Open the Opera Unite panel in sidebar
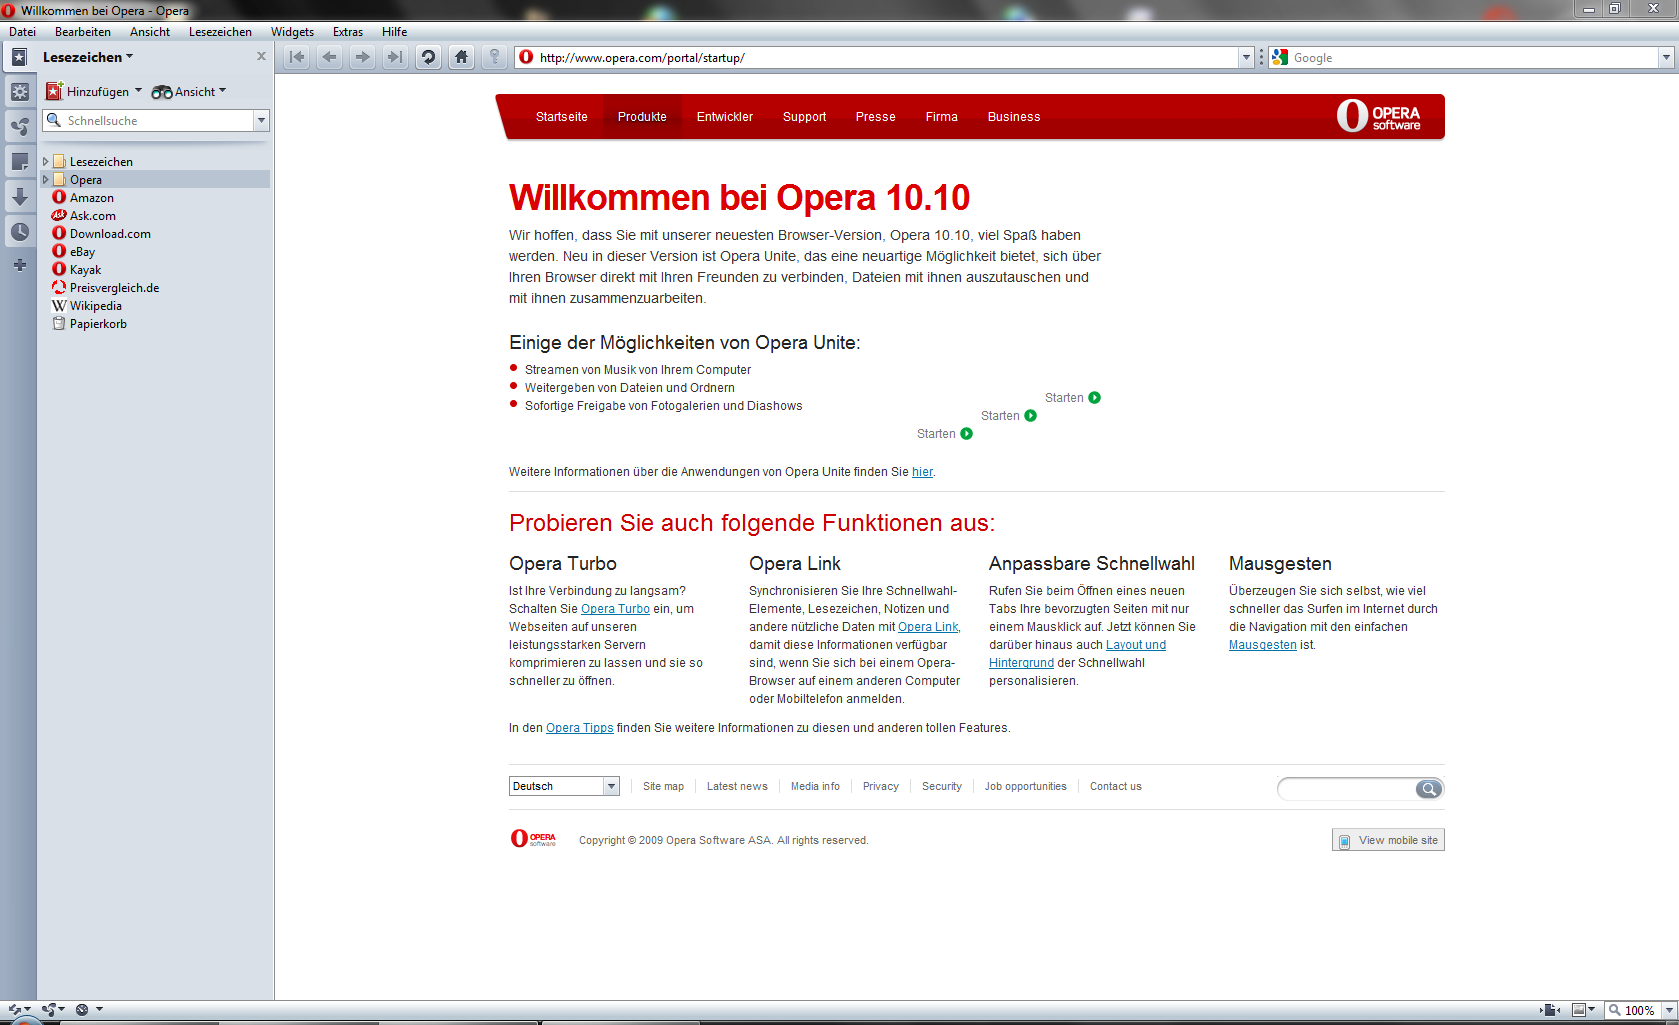This screenshot has width=1679, height=1025. click(19, 127)
